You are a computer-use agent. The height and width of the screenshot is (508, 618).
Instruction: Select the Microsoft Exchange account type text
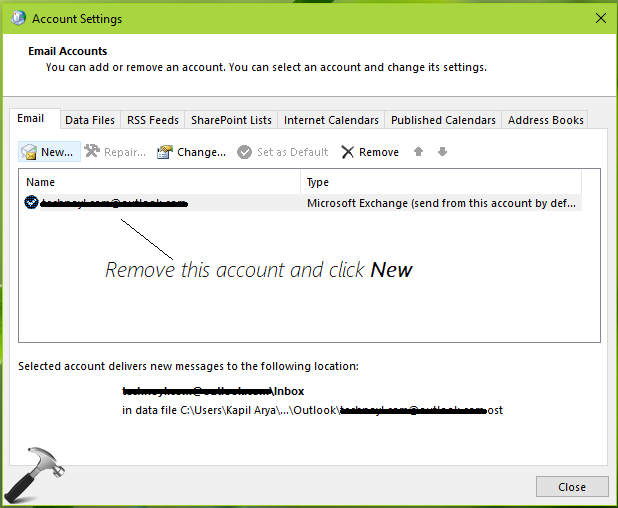[x=441, y=203]
